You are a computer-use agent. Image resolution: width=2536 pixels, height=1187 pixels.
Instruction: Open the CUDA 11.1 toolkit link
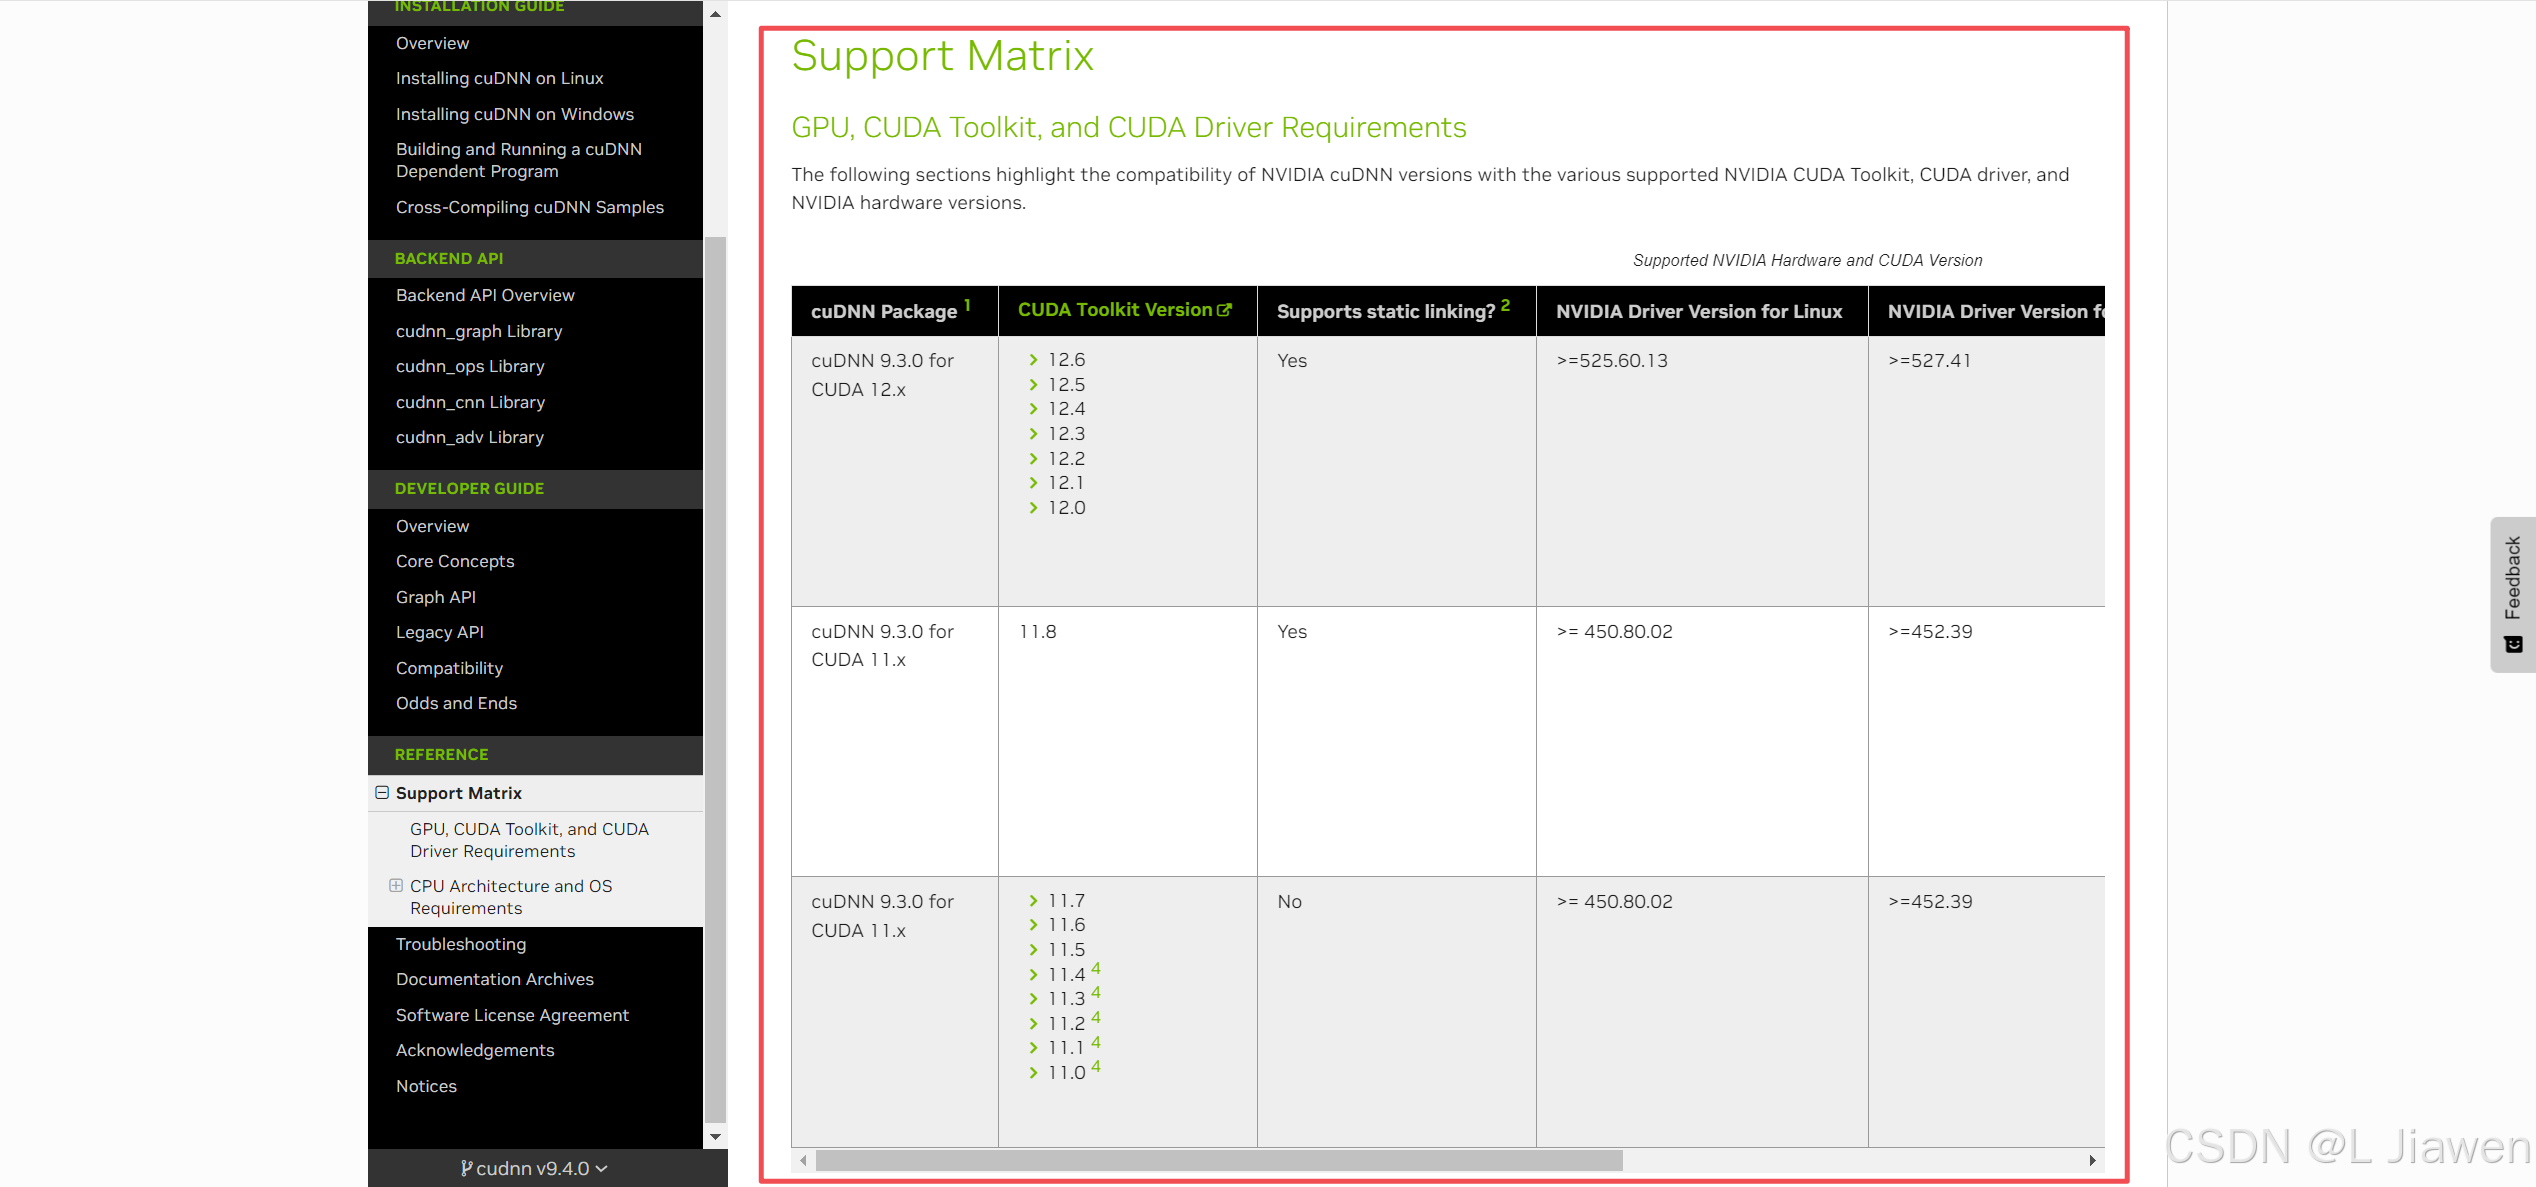1066,1047
